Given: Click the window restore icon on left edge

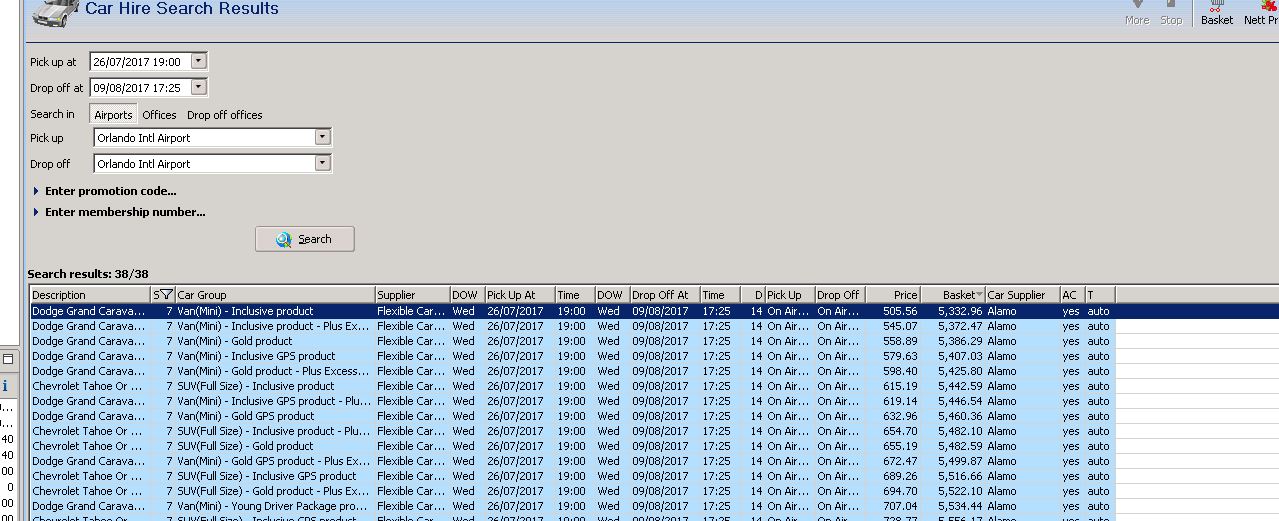Looking at the screenshot, I should (x=7, y=359).
